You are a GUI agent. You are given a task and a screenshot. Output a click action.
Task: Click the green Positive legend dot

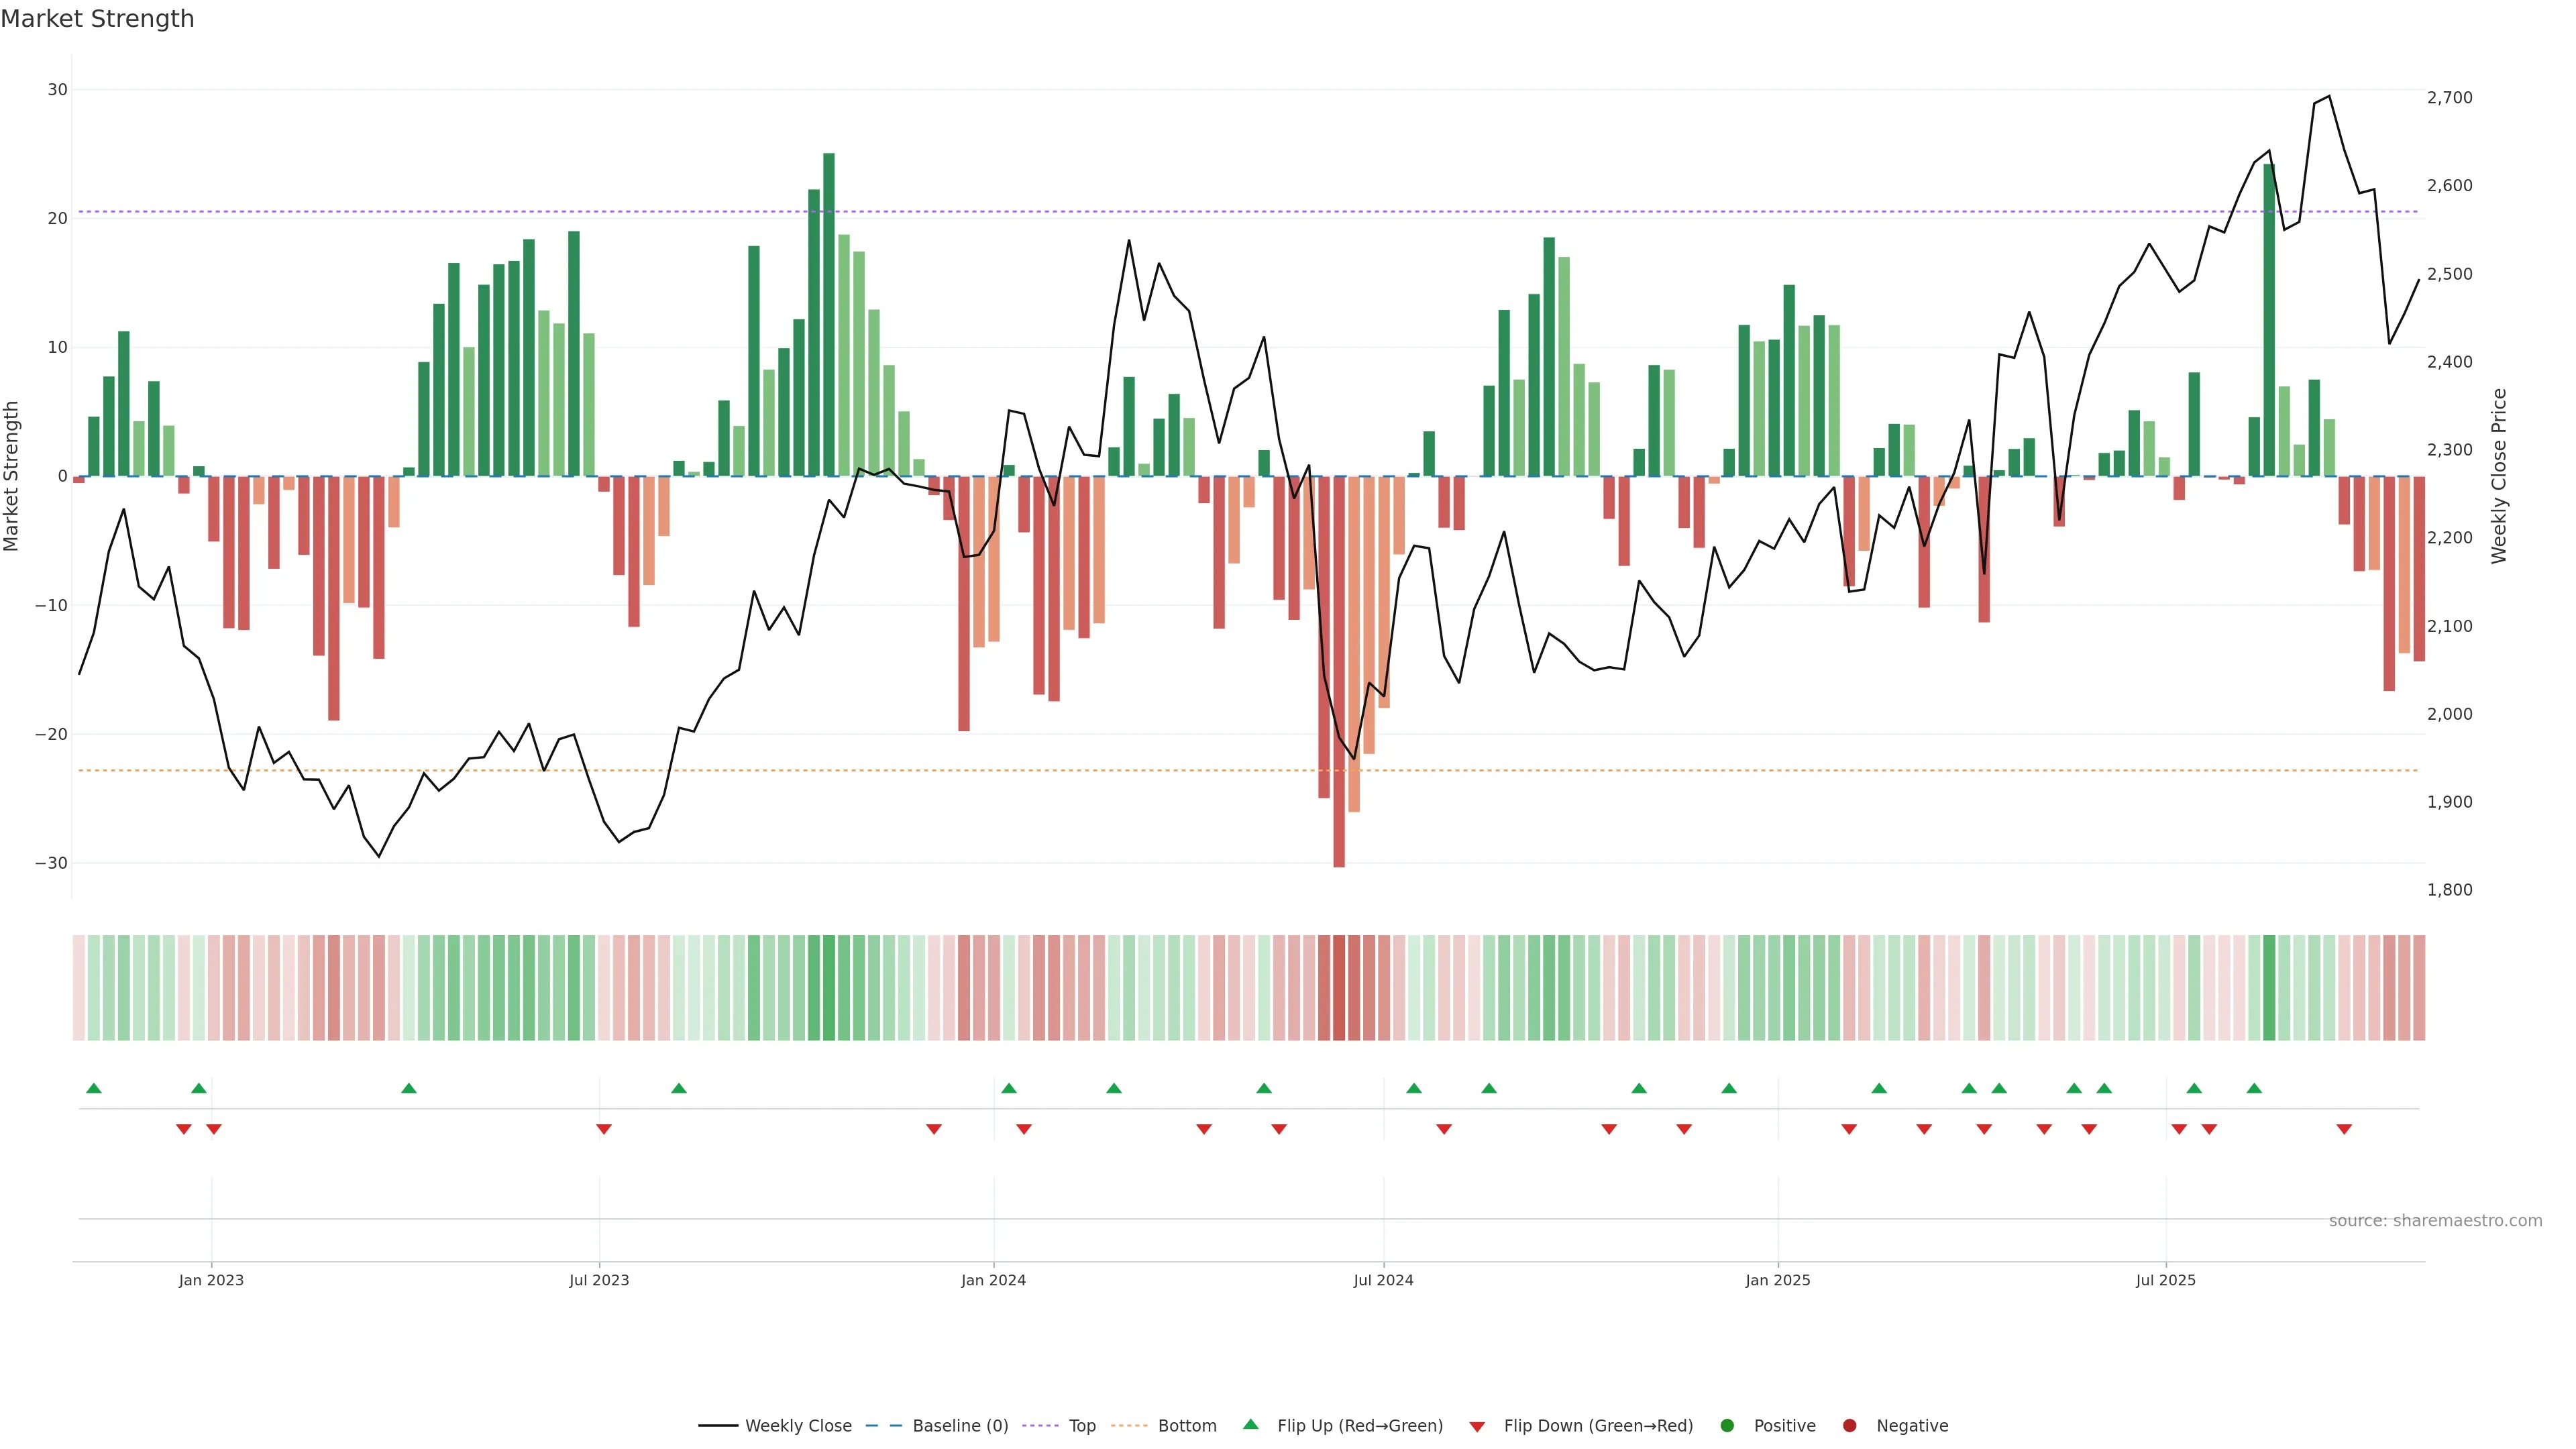[1727, 1425]
